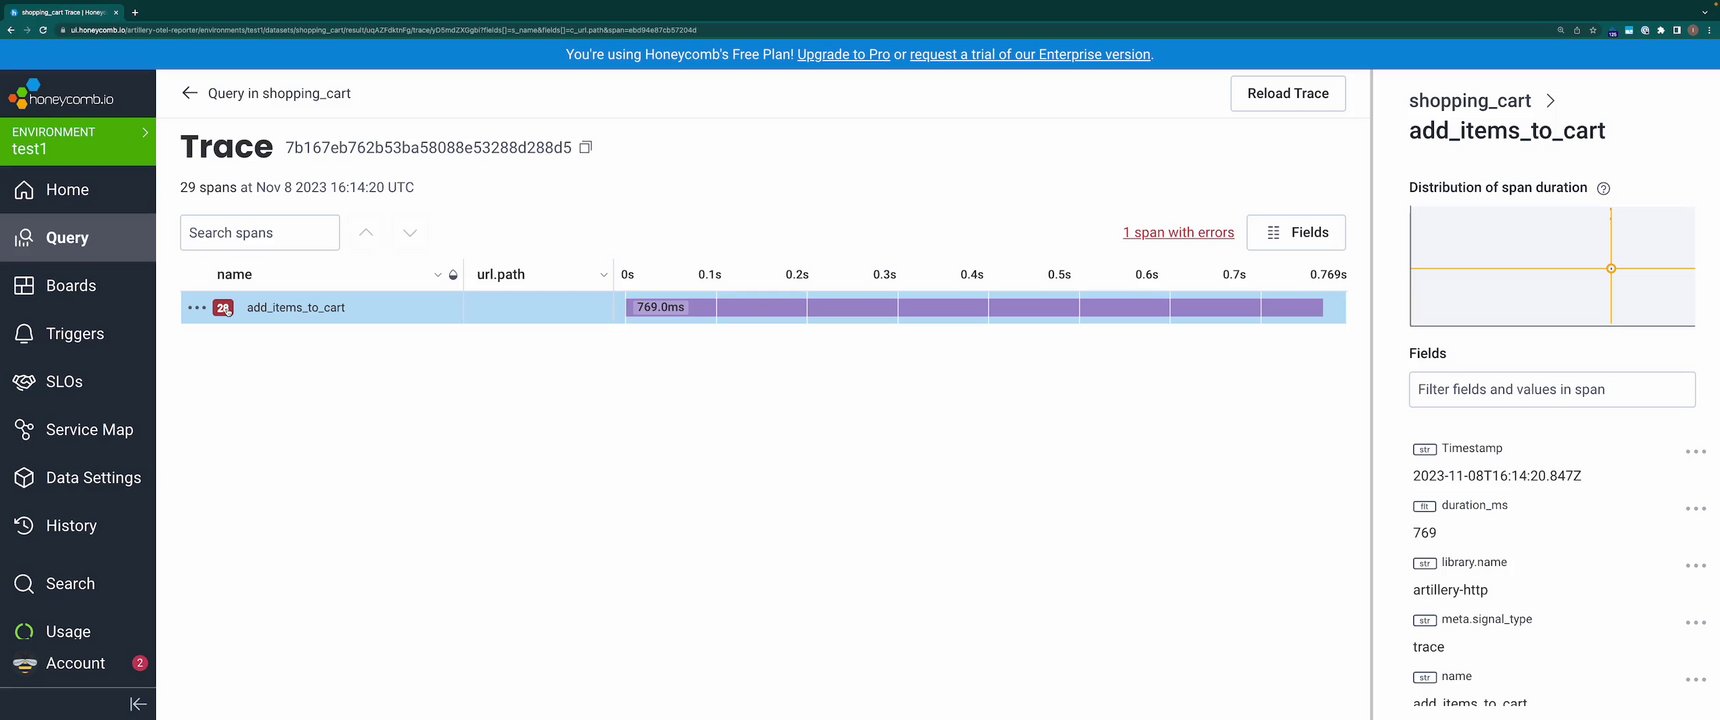Screen dimensions: 1720x720
Task: Open options menu for library.name field
Action: (x=1695, y=566)
